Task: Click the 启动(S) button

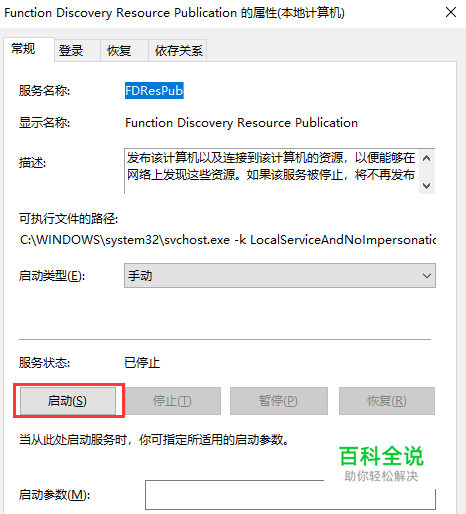Action: point(68,401)
